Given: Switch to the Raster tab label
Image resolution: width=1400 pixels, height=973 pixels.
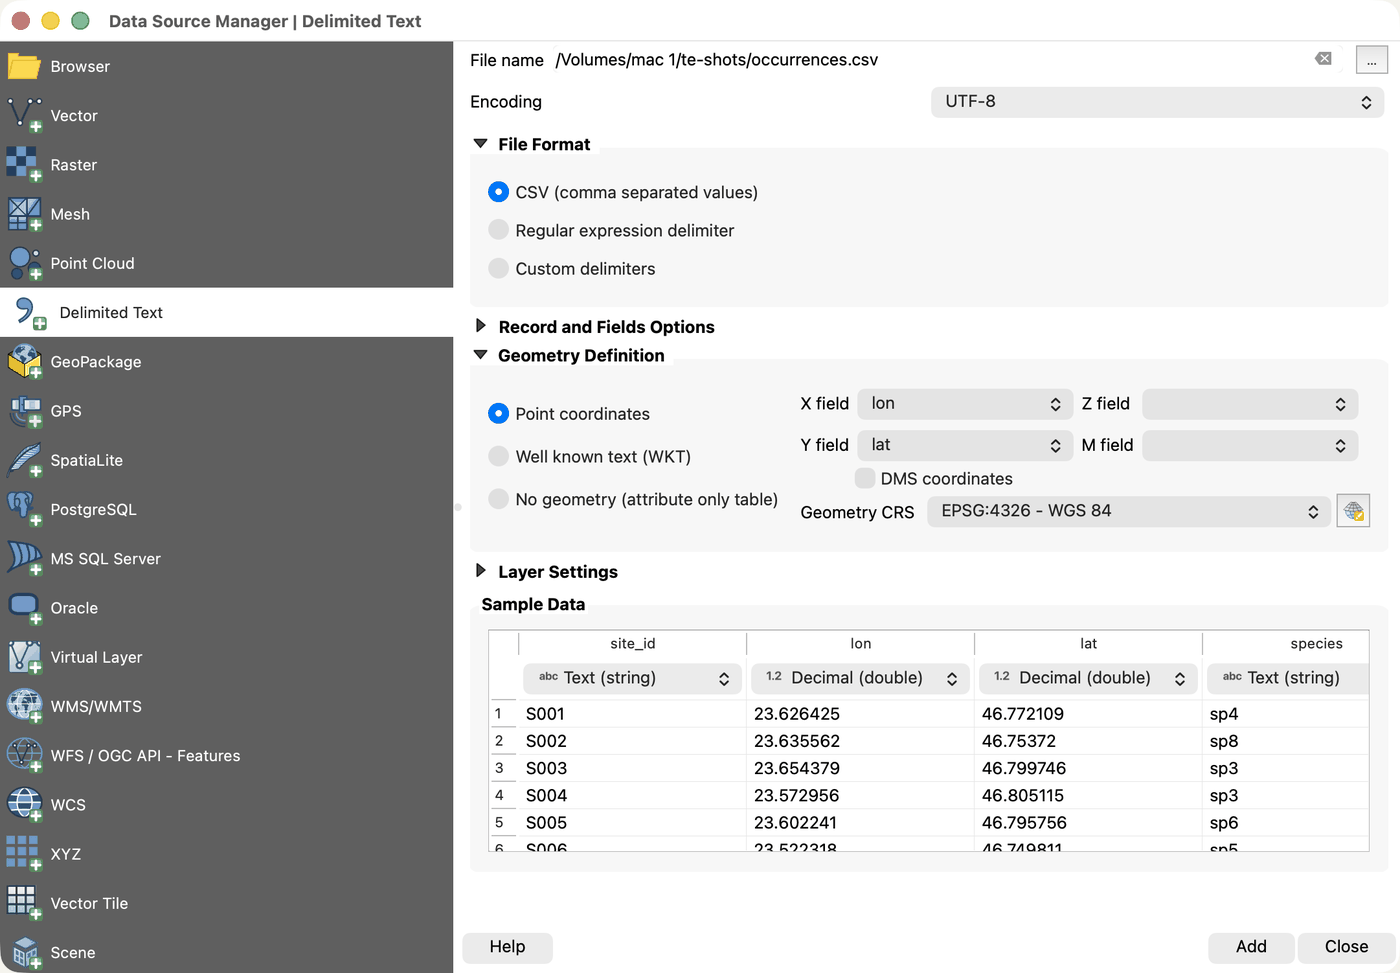Looking at the screenshot, I should click(x=74, y=164).
